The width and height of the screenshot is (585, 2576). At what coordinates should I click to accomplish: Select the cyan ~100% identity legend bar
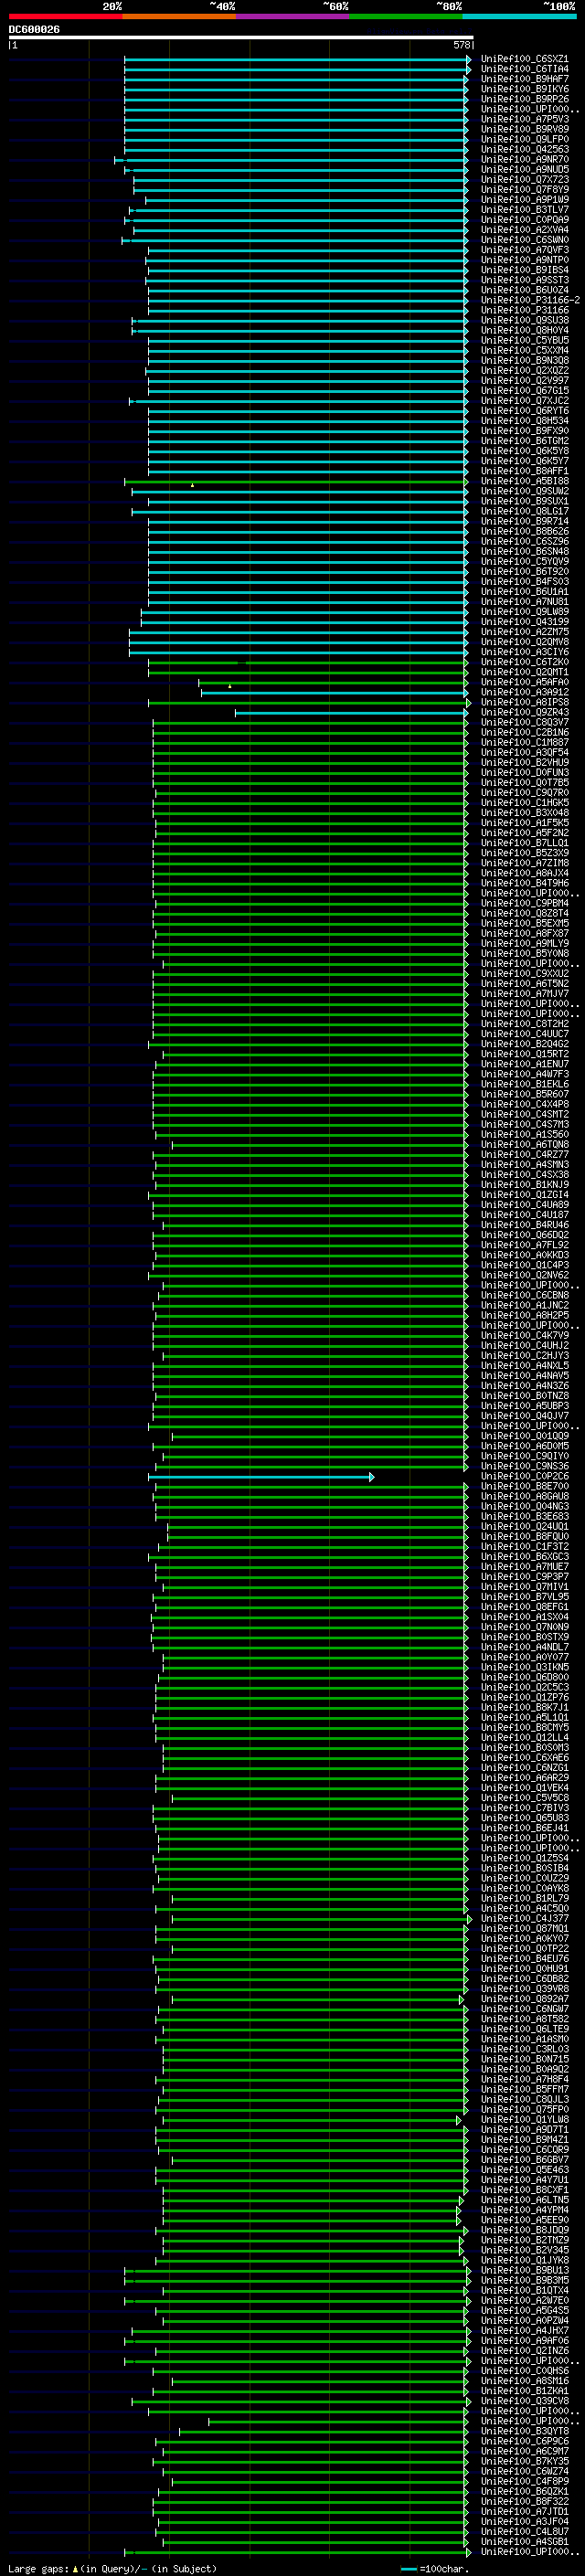point(519,16)
